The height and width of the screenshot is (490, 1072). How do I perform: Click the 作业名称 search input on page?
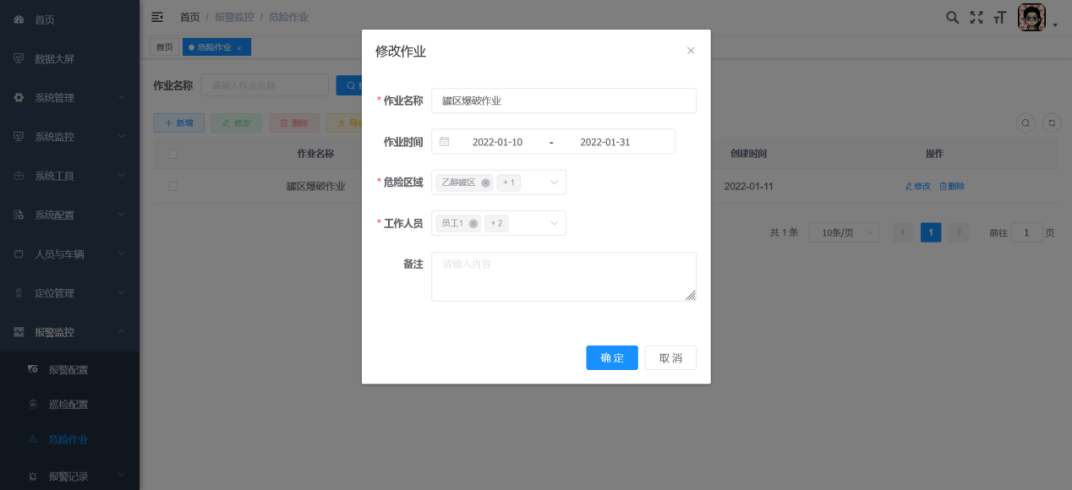pyautogui.click(x=265, y=85)
